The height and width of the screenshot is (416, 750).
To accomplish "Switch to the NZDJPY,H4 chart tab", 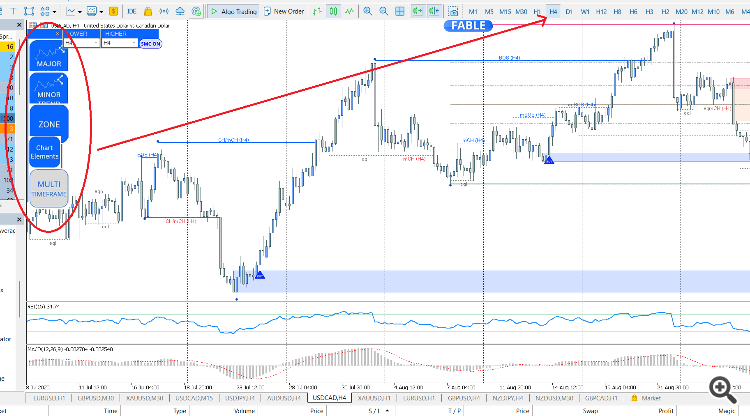I will [508, 398].
